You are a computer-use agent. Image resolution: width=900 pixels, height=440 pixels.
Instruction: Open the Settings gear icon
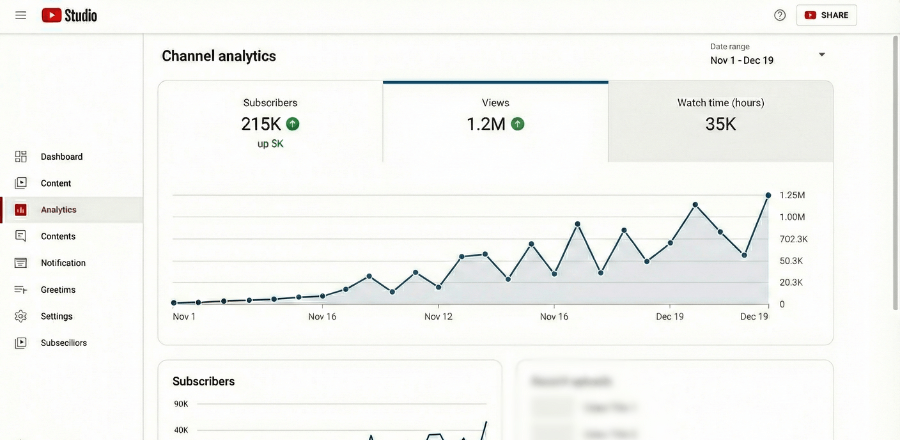pos(20,316)
